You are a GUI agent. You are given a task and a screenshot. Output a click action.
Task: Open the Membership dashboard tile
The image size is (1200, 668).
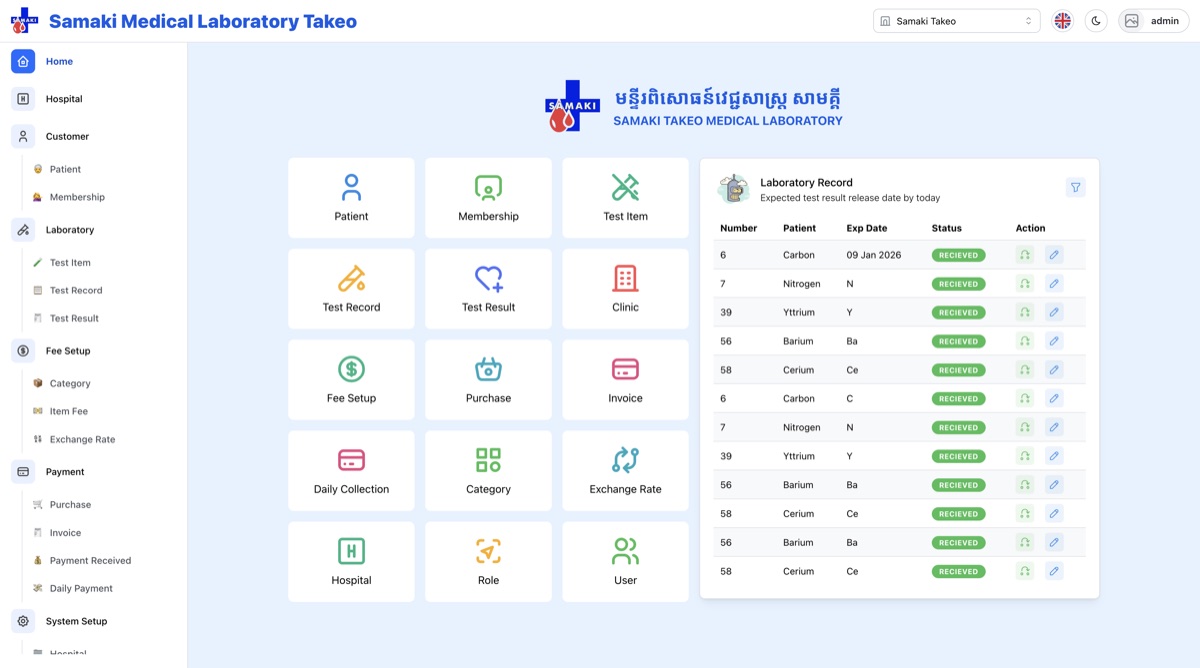point(488,198)
